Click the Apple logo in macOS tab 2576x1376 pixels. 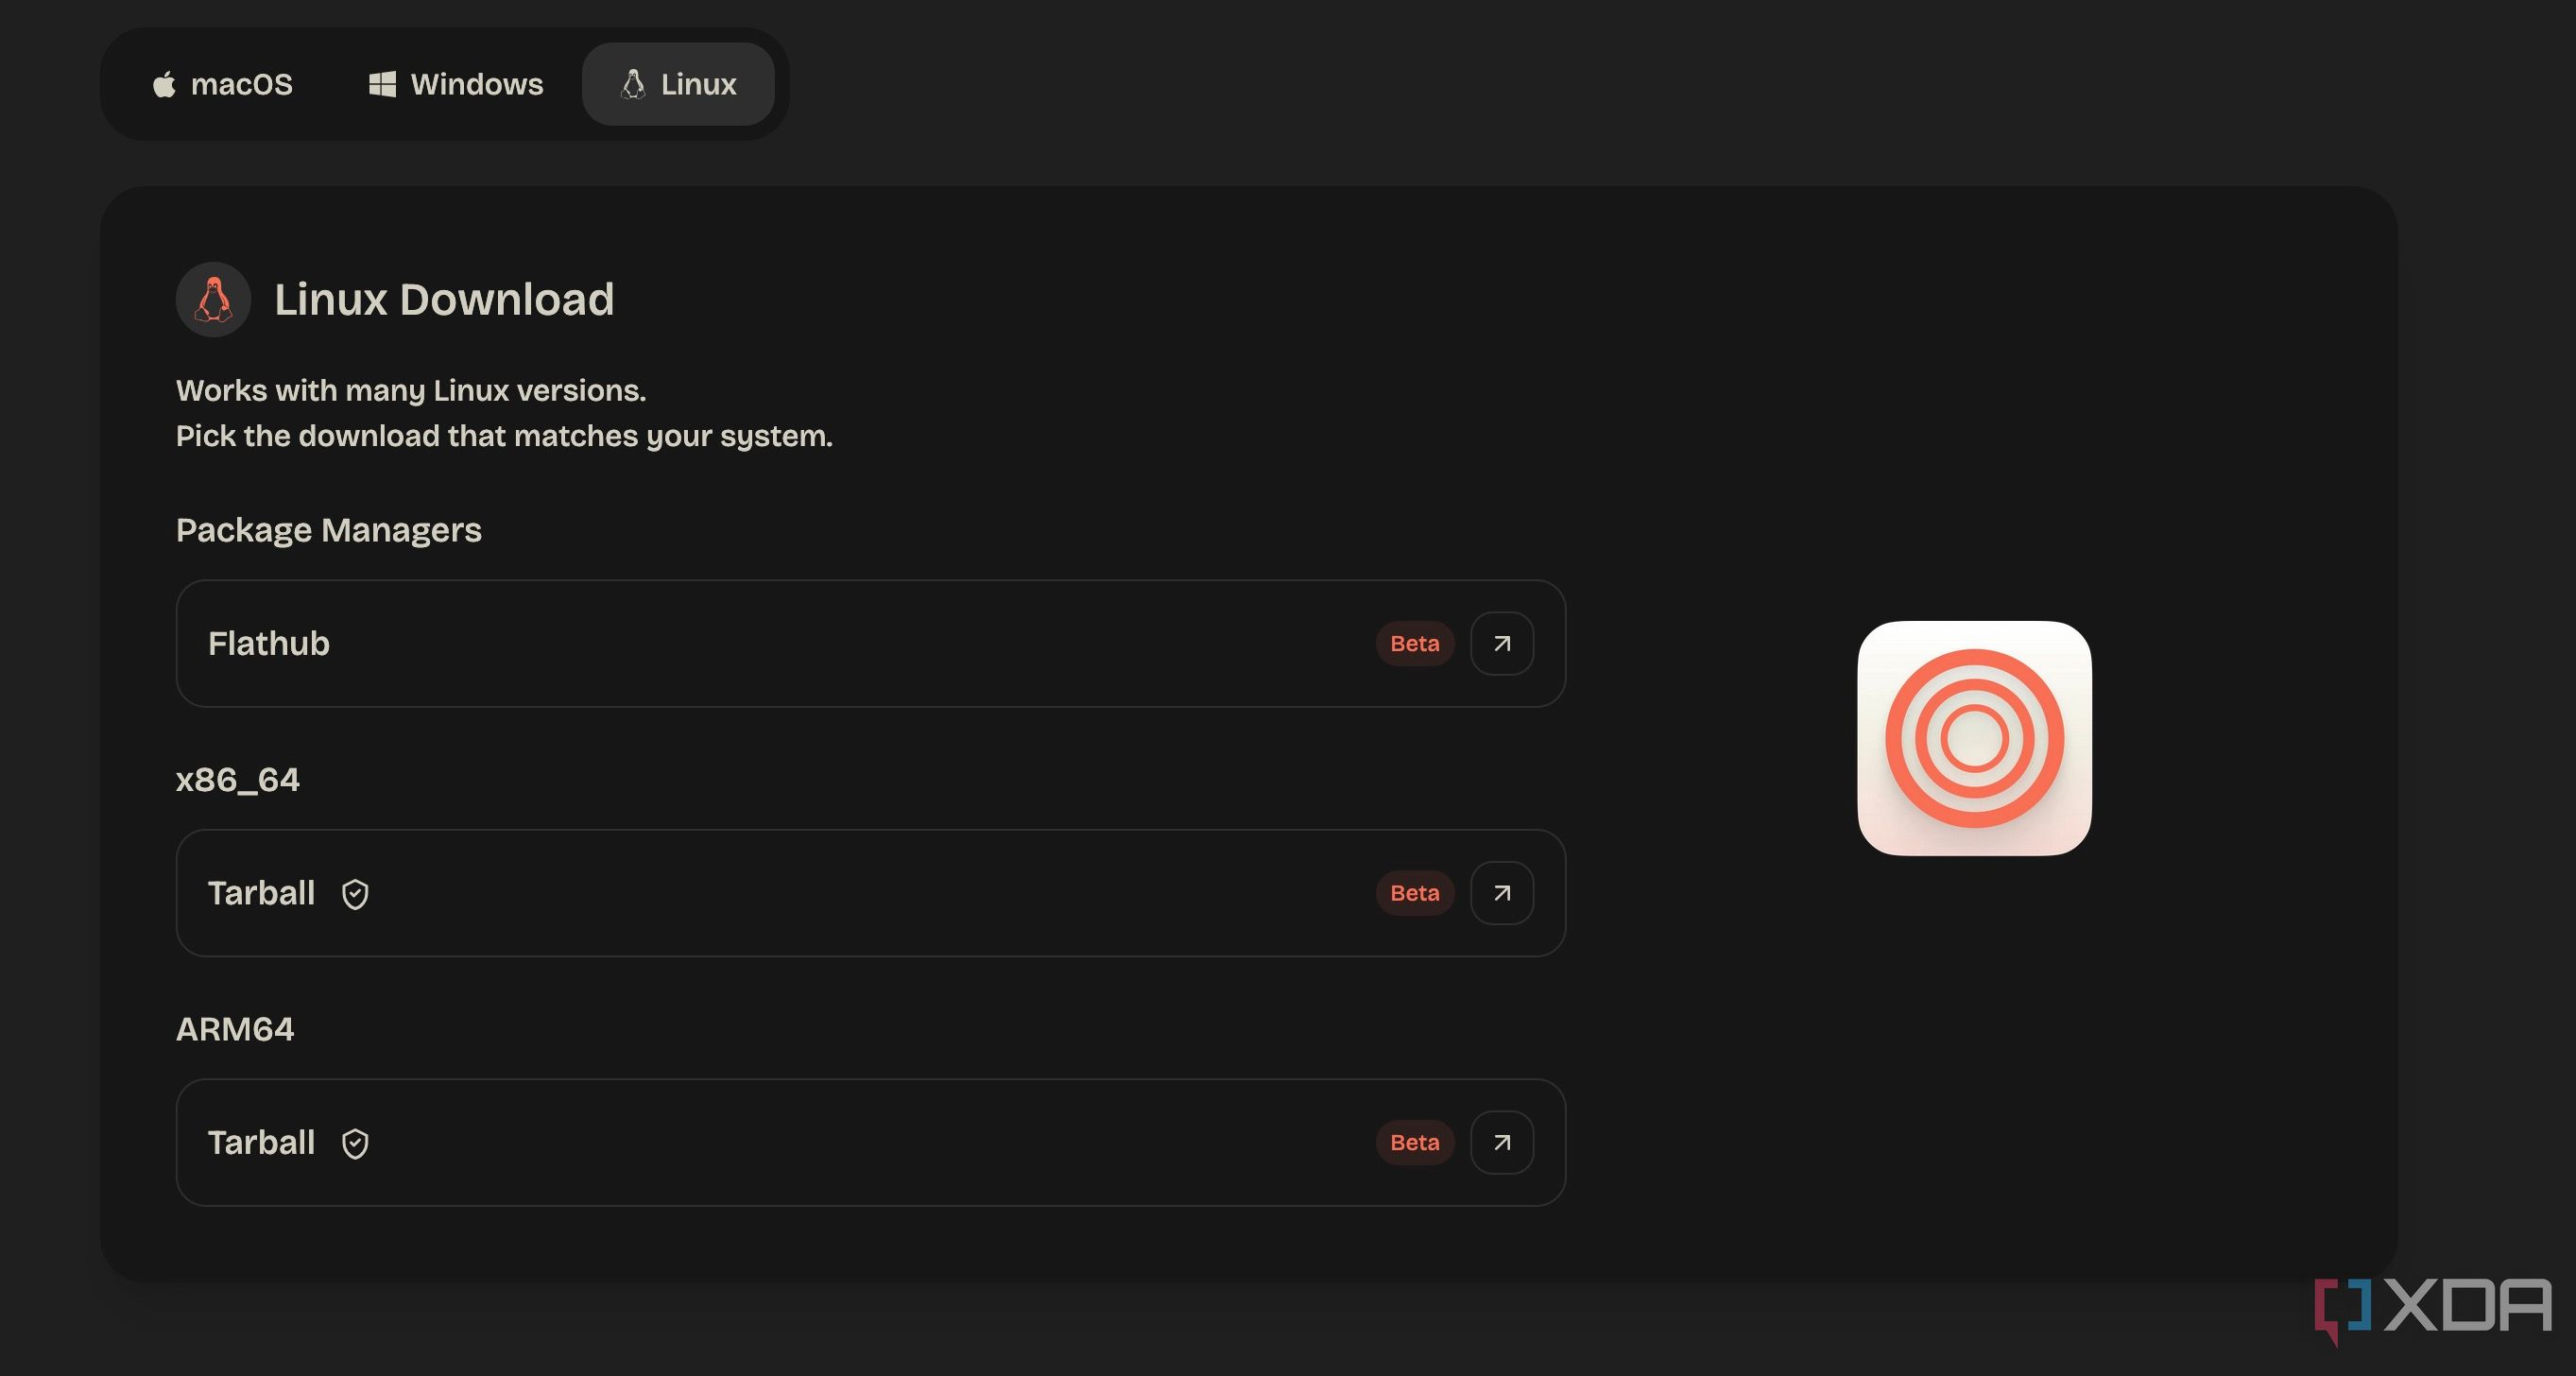(164, 84)
